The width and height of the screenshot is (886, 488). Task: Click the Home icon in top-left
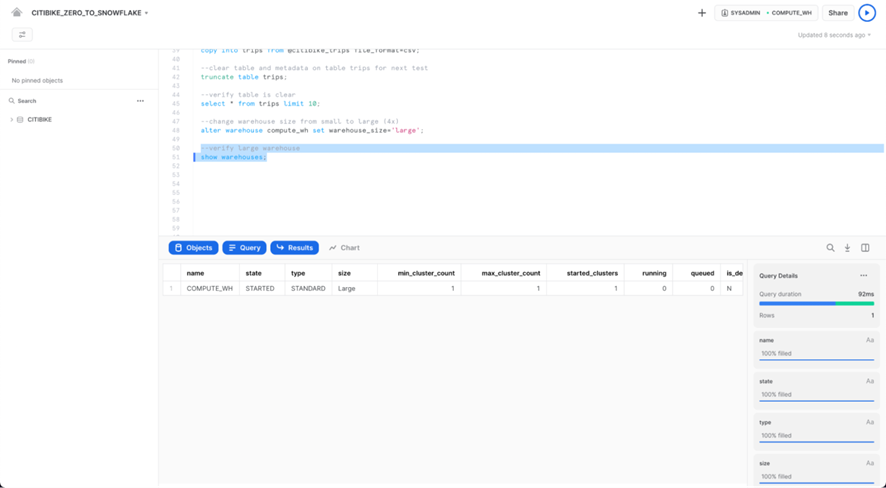click(x=17, y=13)
